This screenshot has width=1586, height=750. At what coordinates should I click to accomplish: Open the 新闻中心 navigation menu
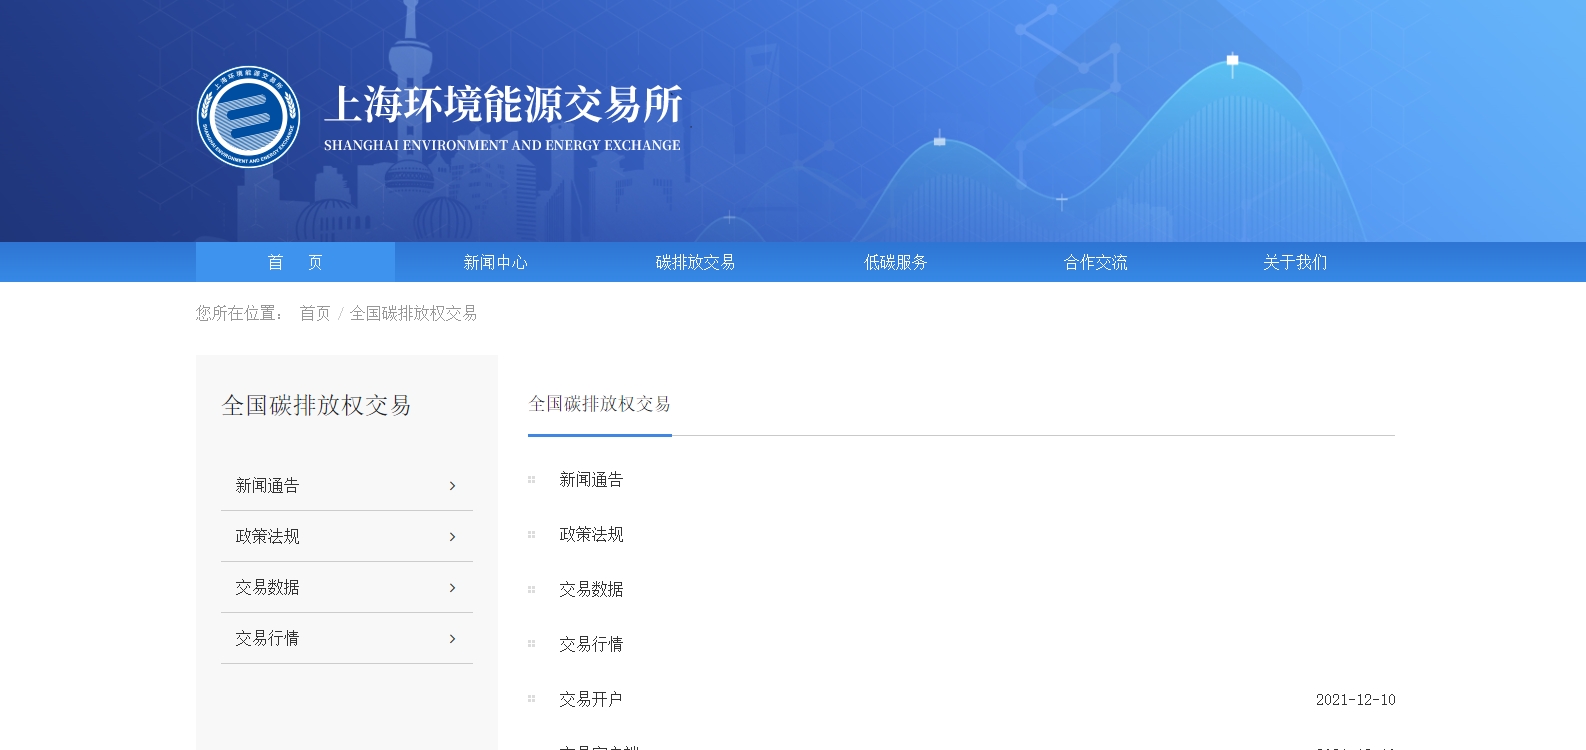[495, 262]
